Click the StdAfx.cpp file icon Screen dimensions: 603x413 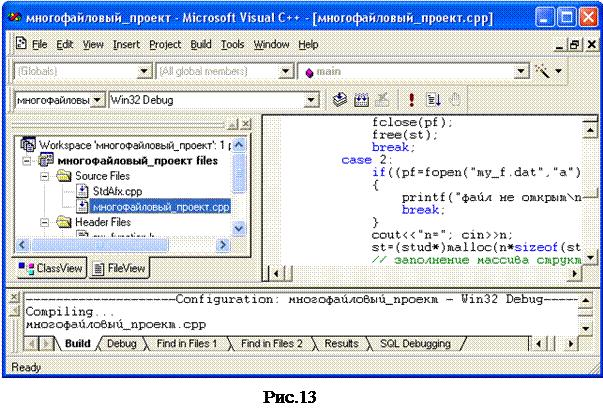(82, 191)
